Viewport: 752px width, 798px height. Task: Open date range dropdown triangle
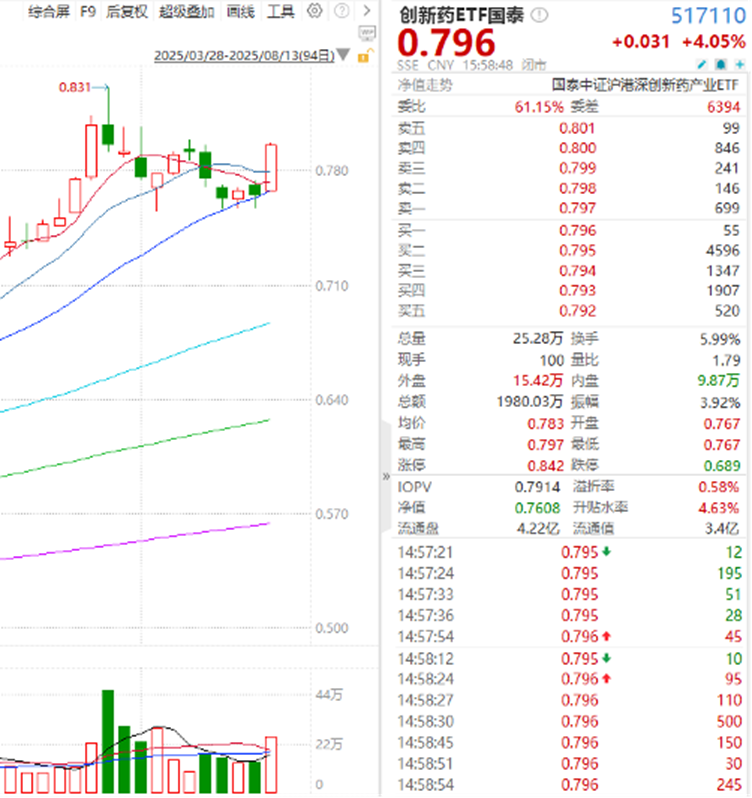click(x=345, y=56)
